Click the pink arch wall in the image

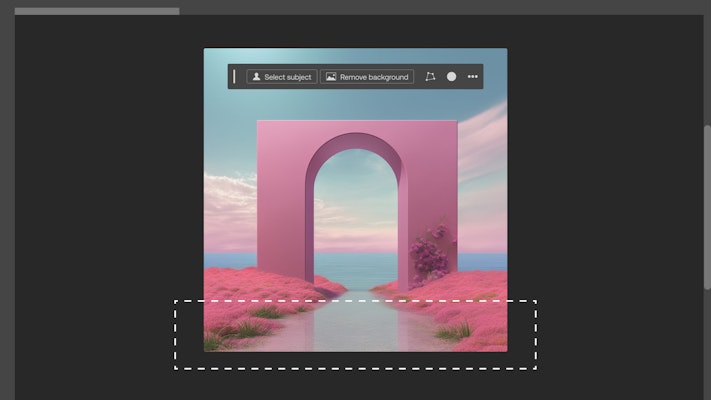280,200
